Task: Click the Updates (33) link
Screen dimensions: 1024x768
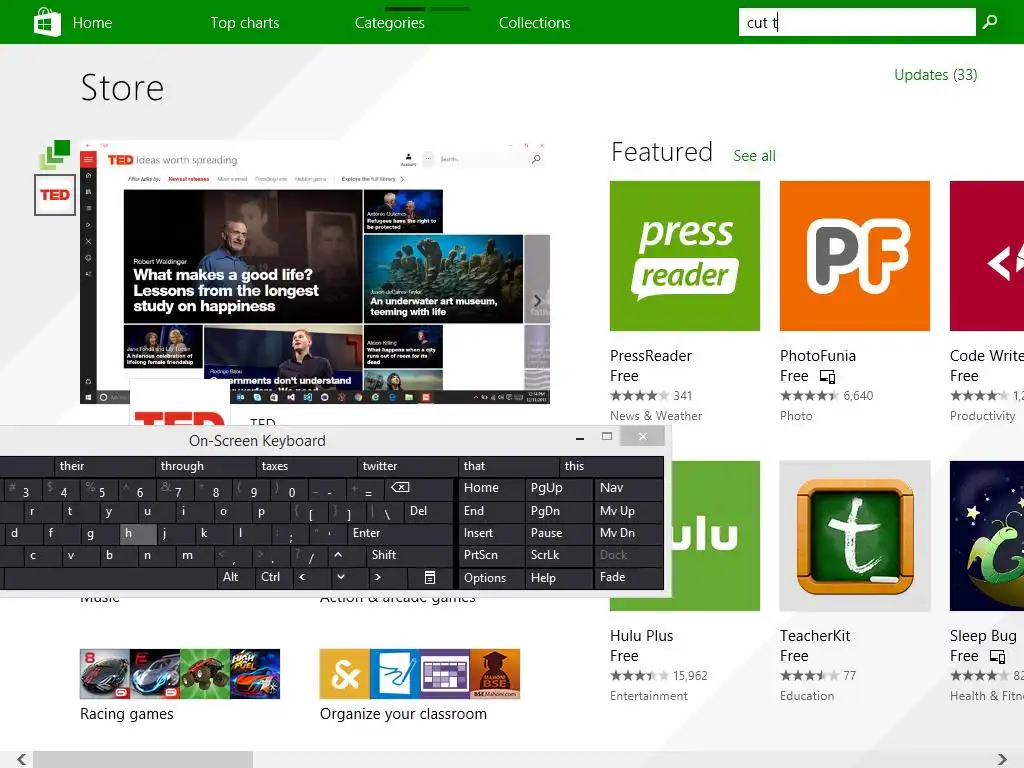Action: 935,75
